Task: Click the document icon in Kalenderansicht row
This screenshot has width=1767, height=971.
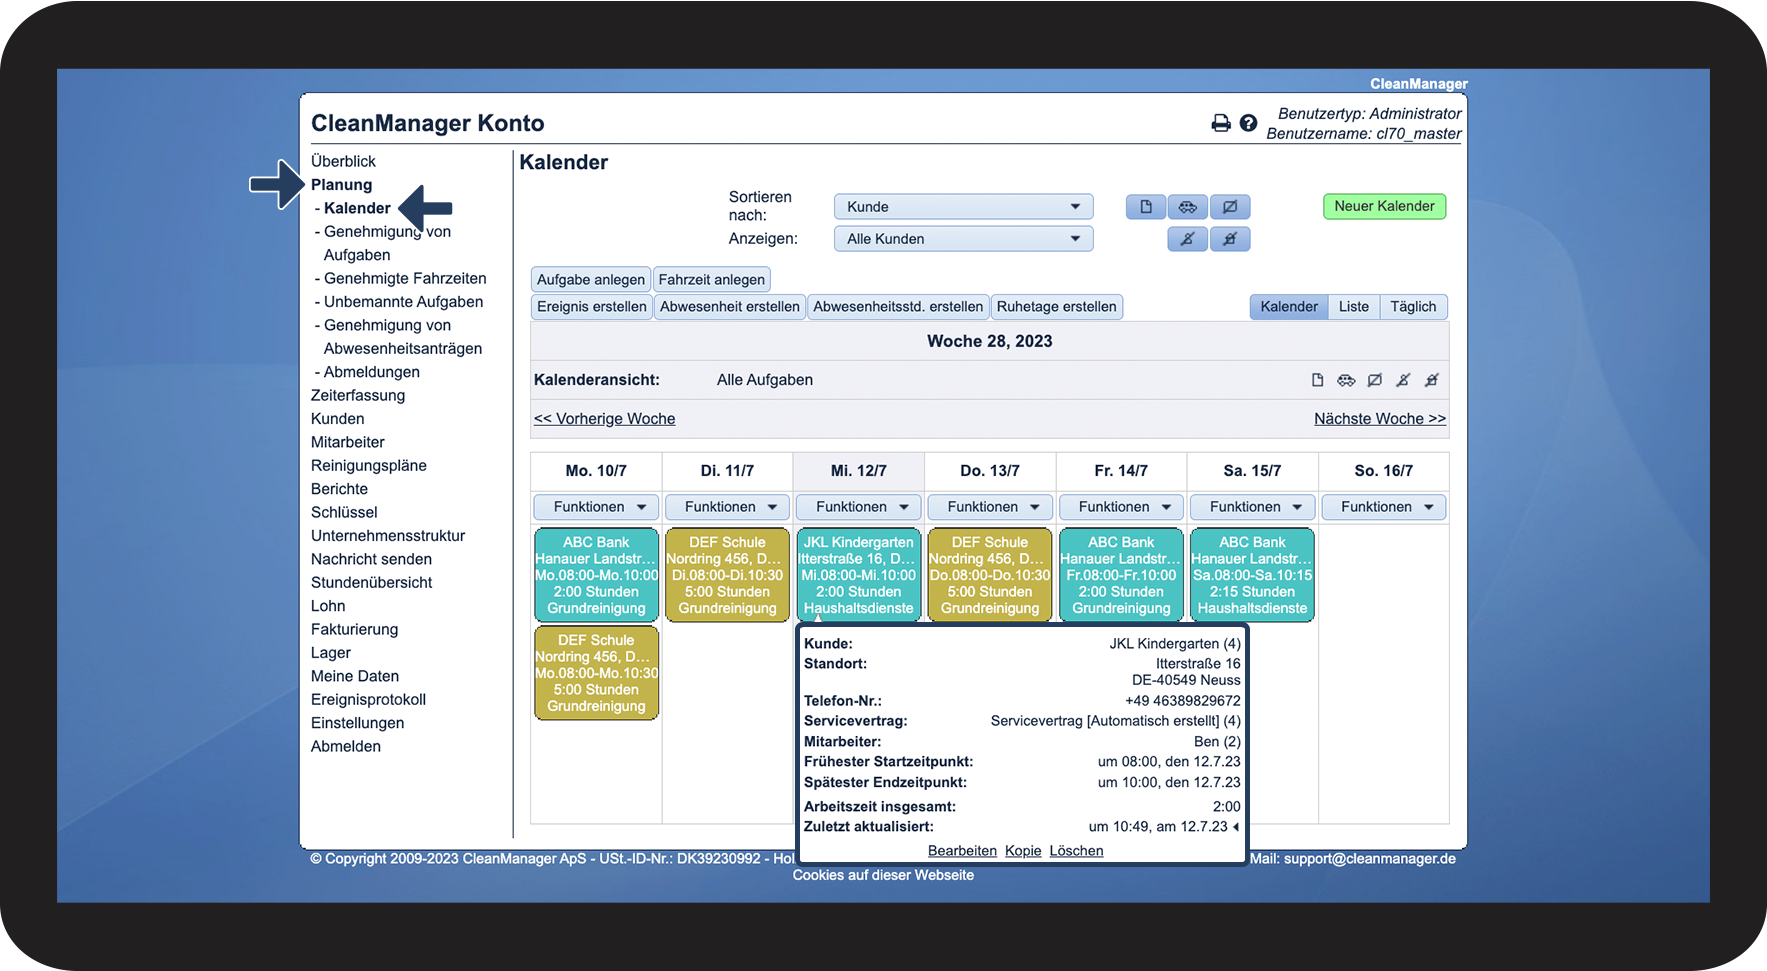Action: pos(1317,380)
